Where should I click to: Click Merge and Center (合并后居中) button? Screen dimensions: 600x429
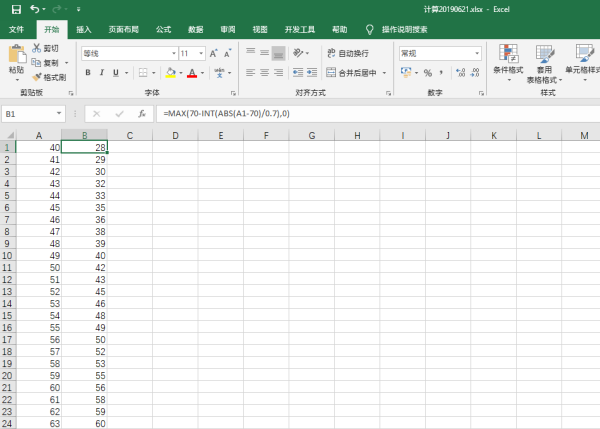[352, 72]
